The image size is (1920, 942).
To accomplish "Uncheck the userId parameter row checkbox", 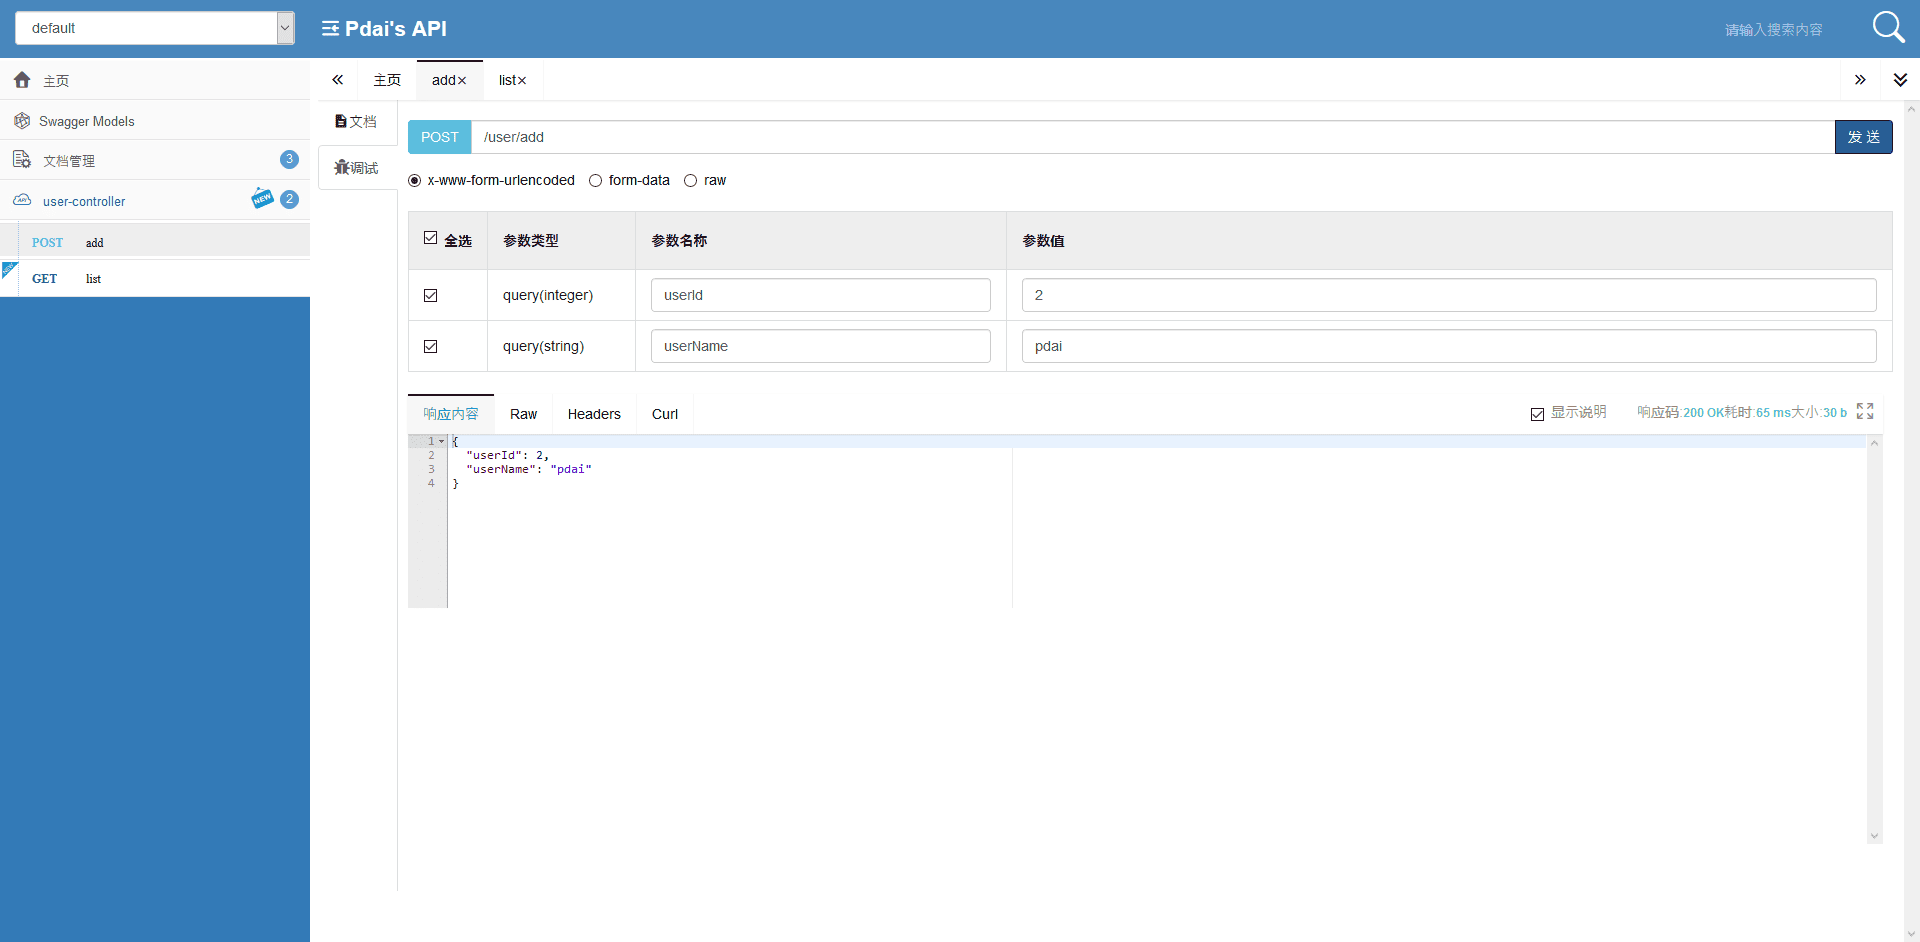I will pyautogui.click(x=430, y=295).
